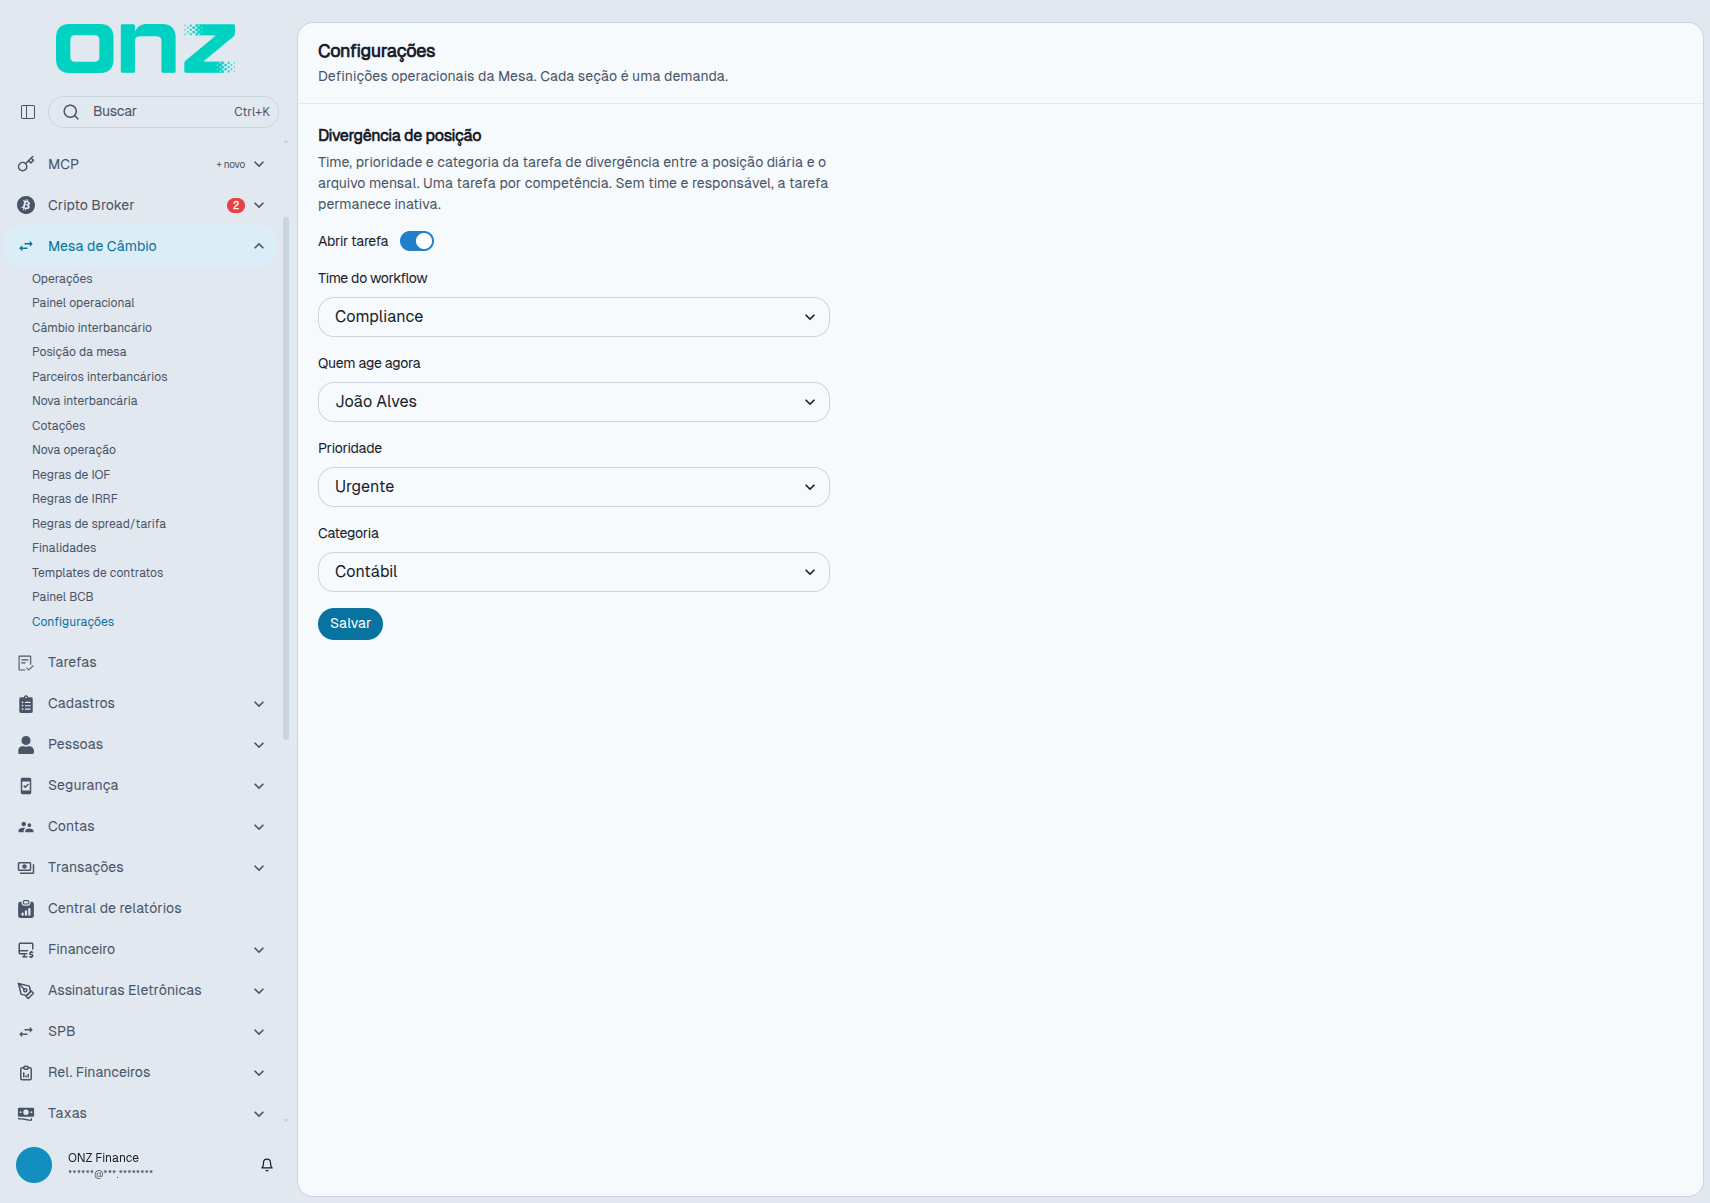Click the ONZ logo

coord(146,49)
